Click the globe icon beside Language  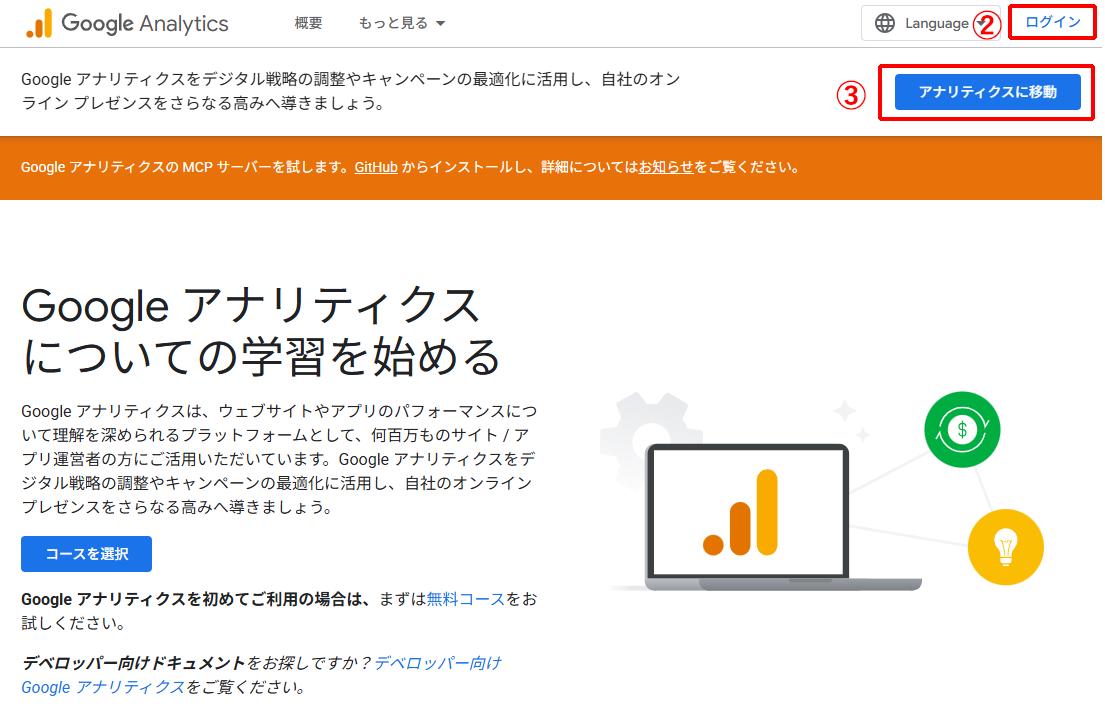pos(885,22)
